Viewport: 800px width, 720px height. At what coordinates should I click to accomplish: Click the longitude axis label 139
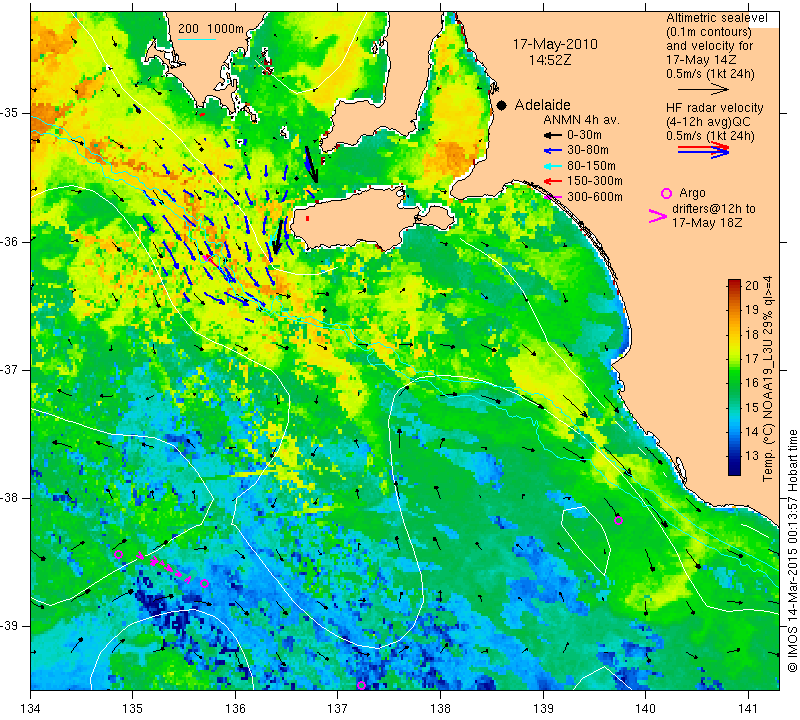click(x=543, y=709)
